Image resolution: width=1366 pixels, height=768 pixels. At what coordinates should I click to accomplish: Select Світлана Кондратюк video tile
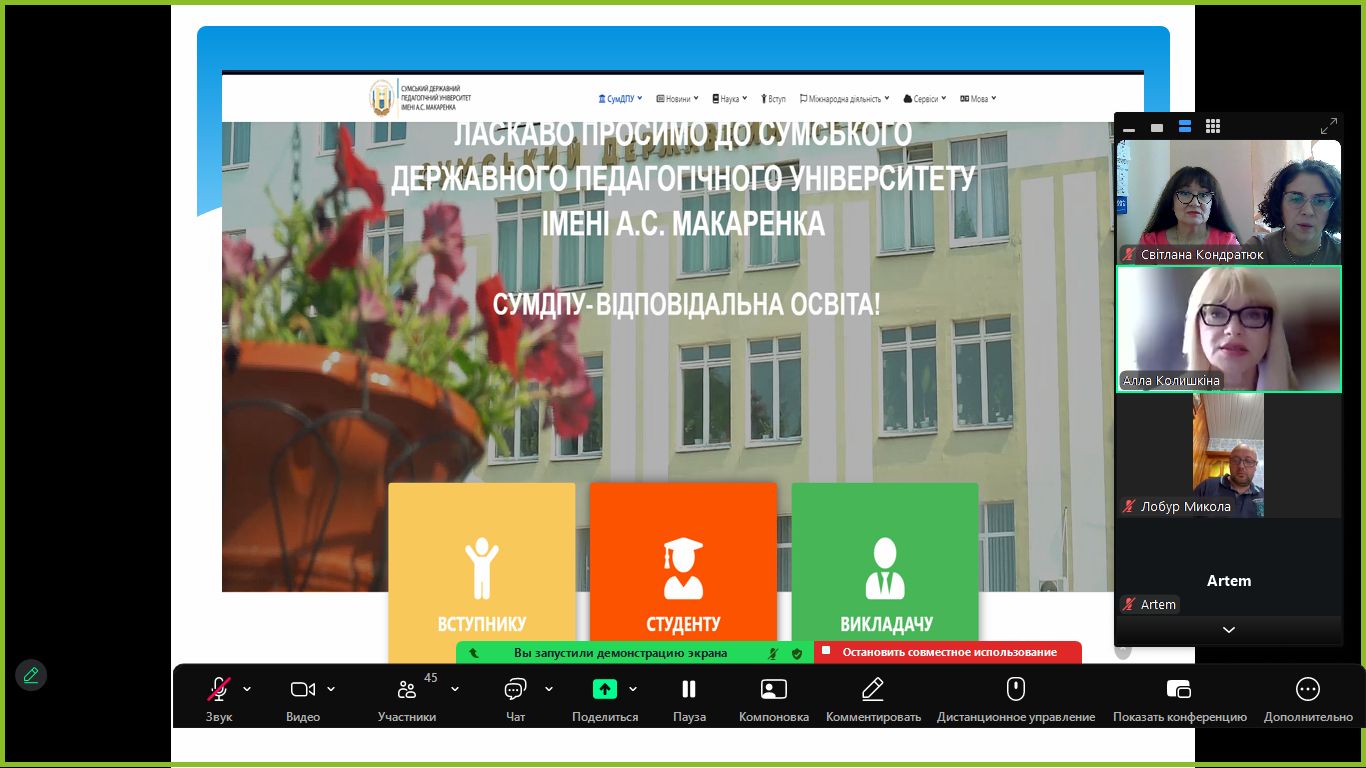[x=1229, y=202]
